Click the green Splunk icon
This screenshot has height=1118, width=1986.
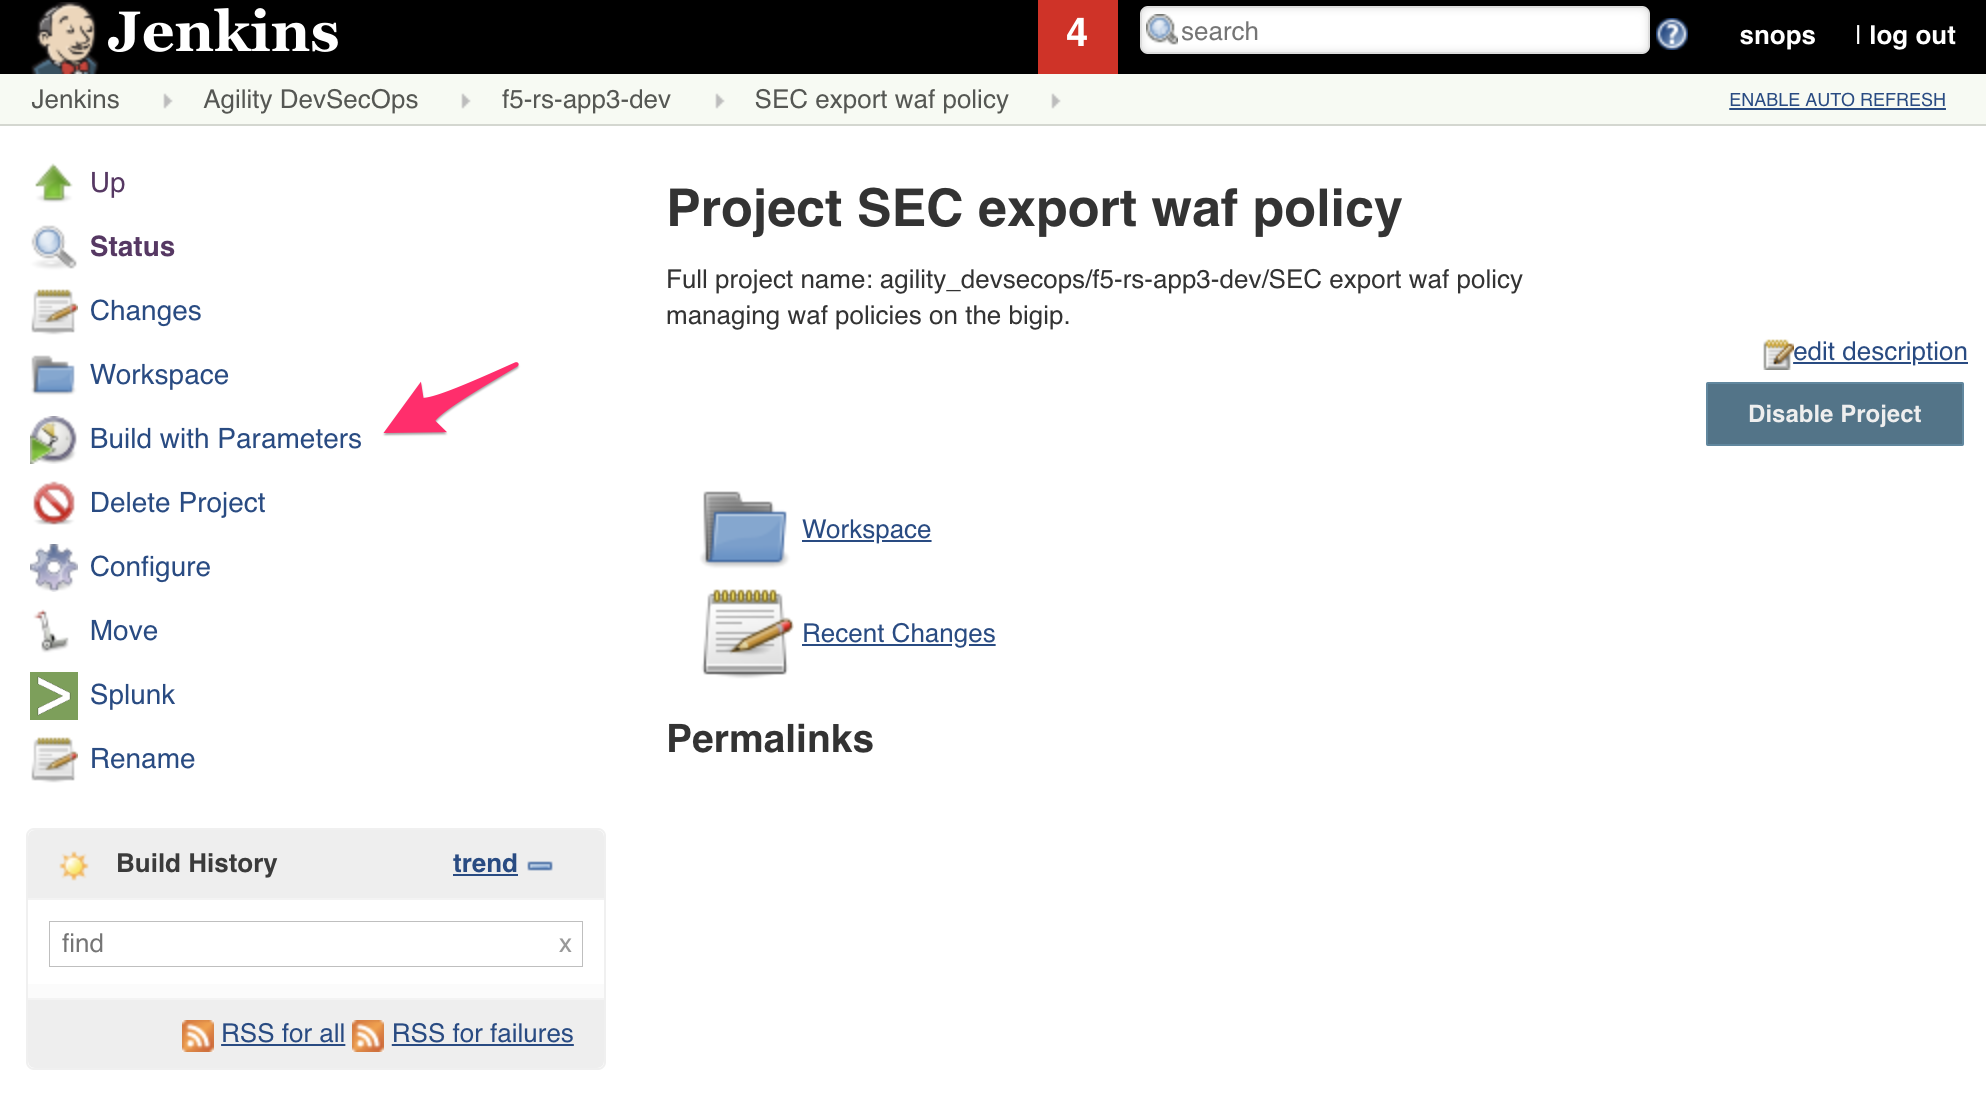click(x=53, y=695)
